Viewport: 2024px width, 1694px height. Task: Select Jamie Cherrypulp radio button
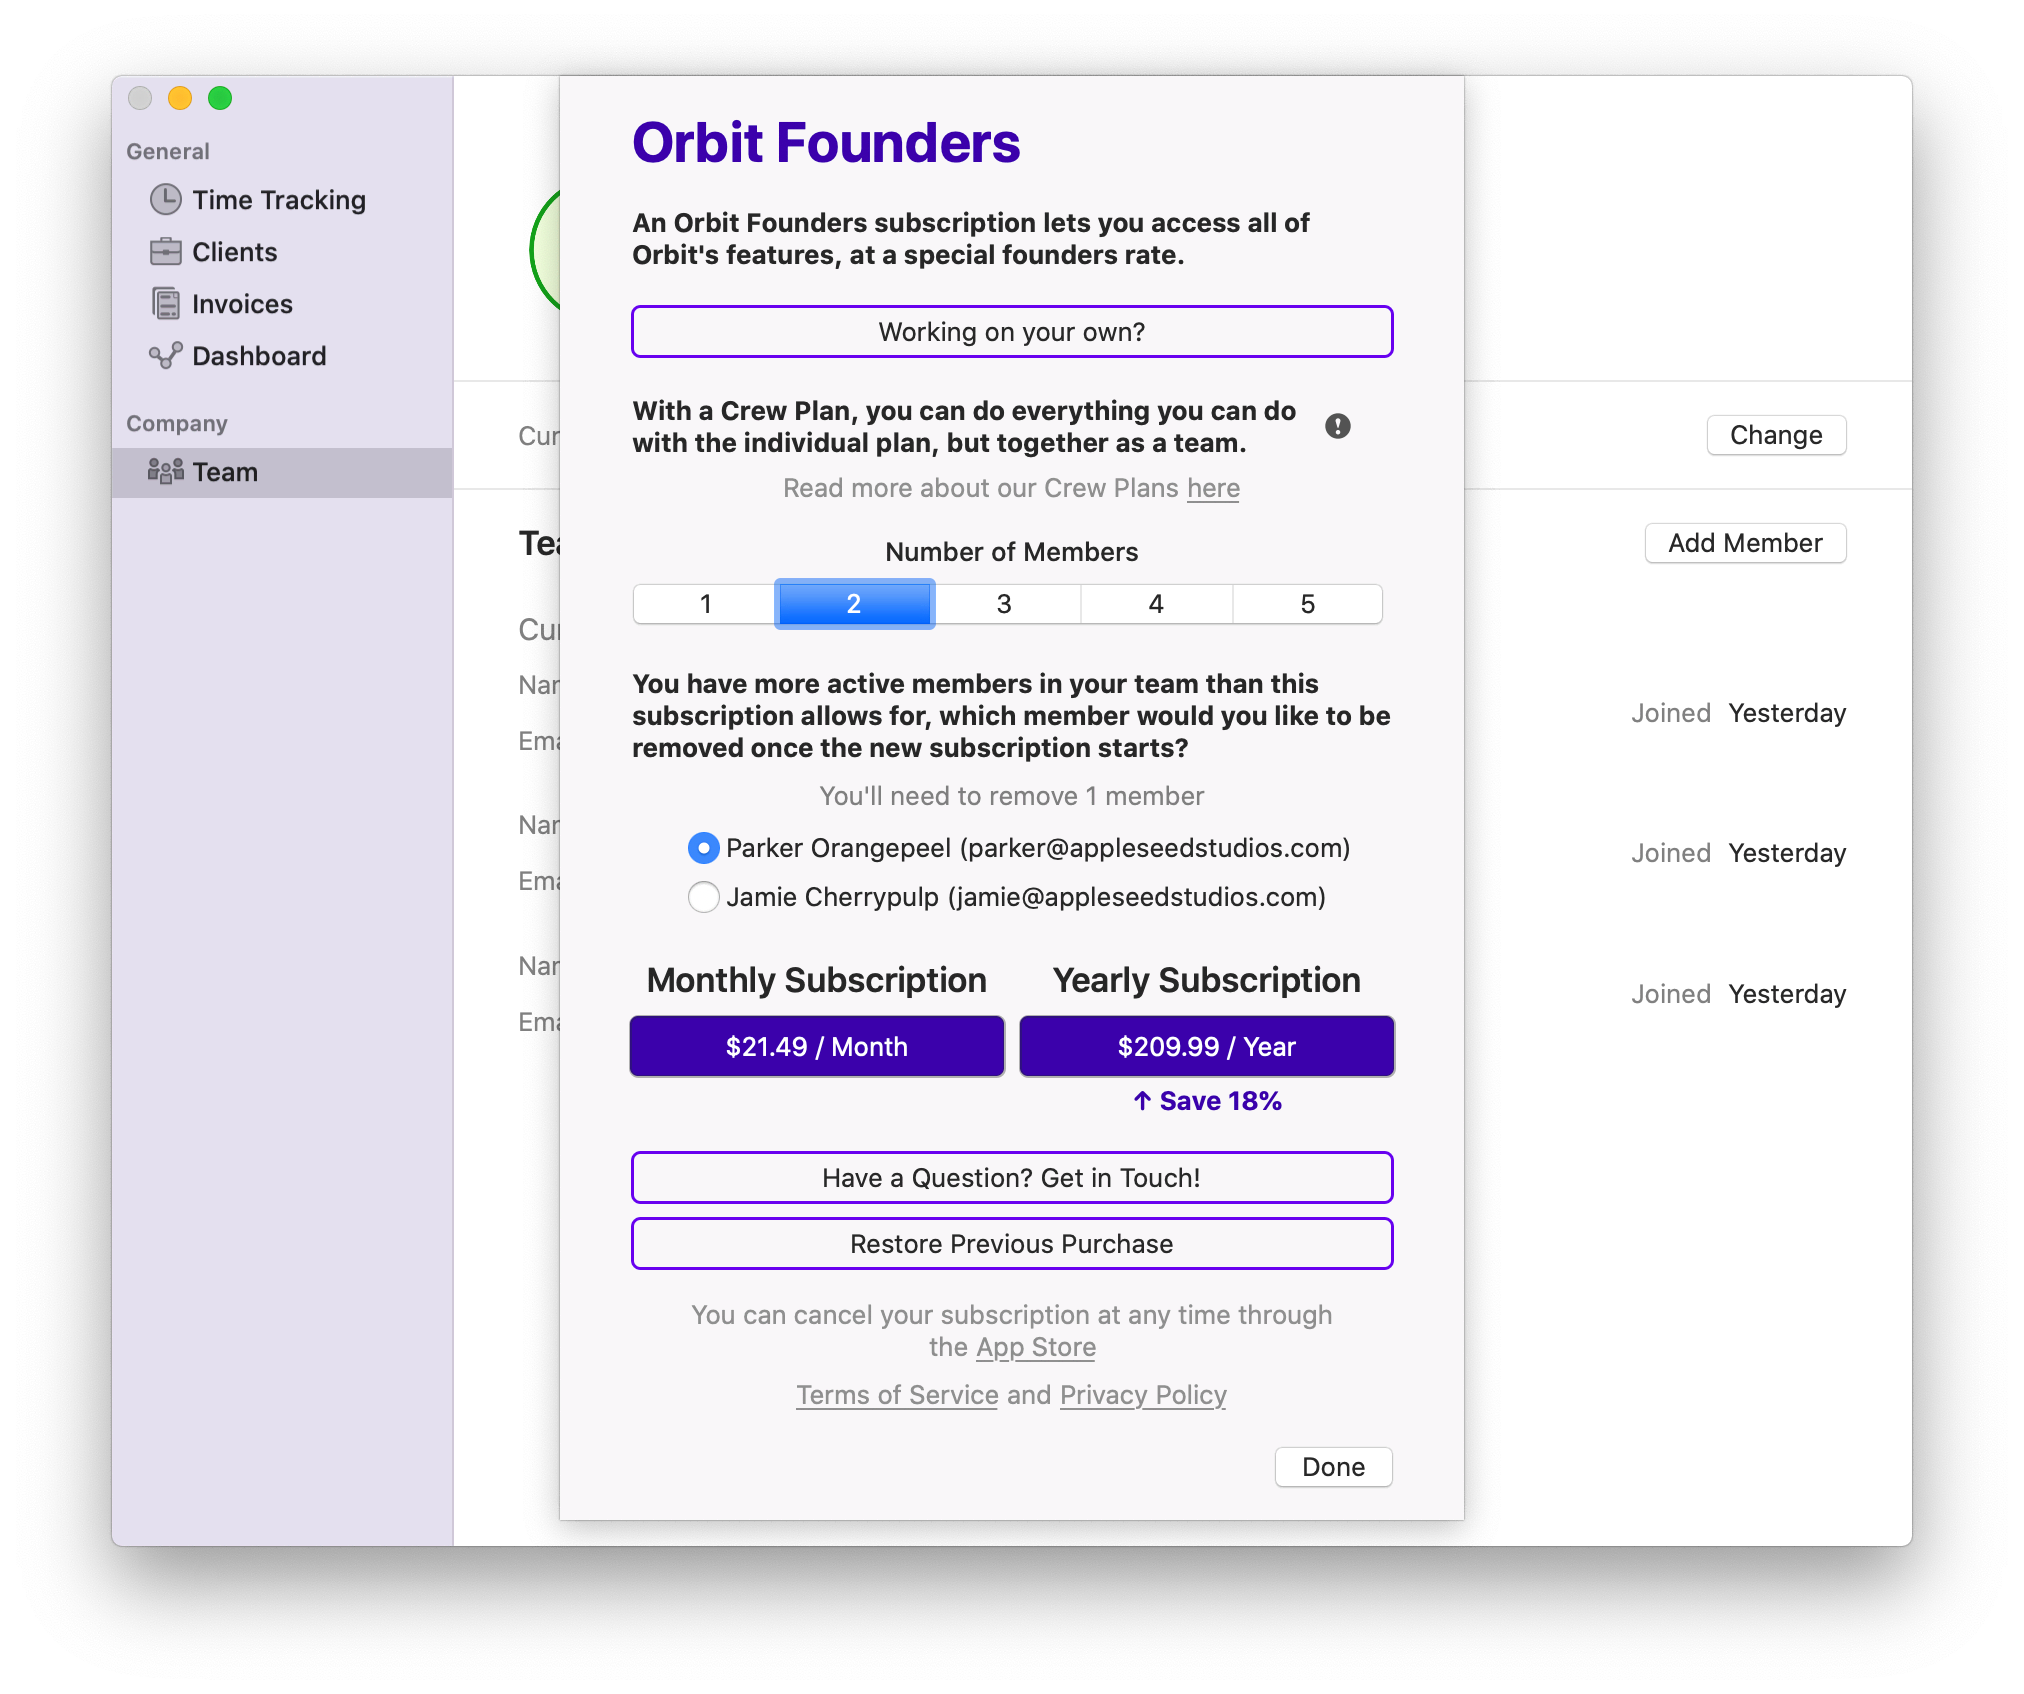[x=701, y=897]
